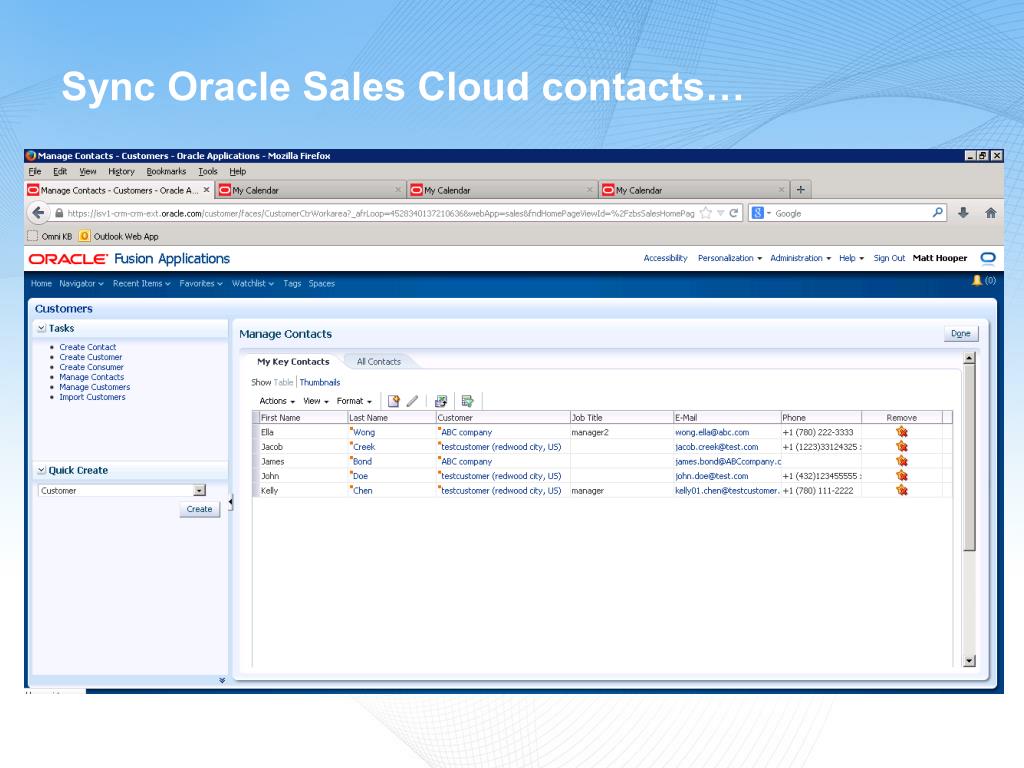This screenshot has height=768, width=1024.
Task: Click the Done button
Action: pyautogui.click(x=961, y=334)
